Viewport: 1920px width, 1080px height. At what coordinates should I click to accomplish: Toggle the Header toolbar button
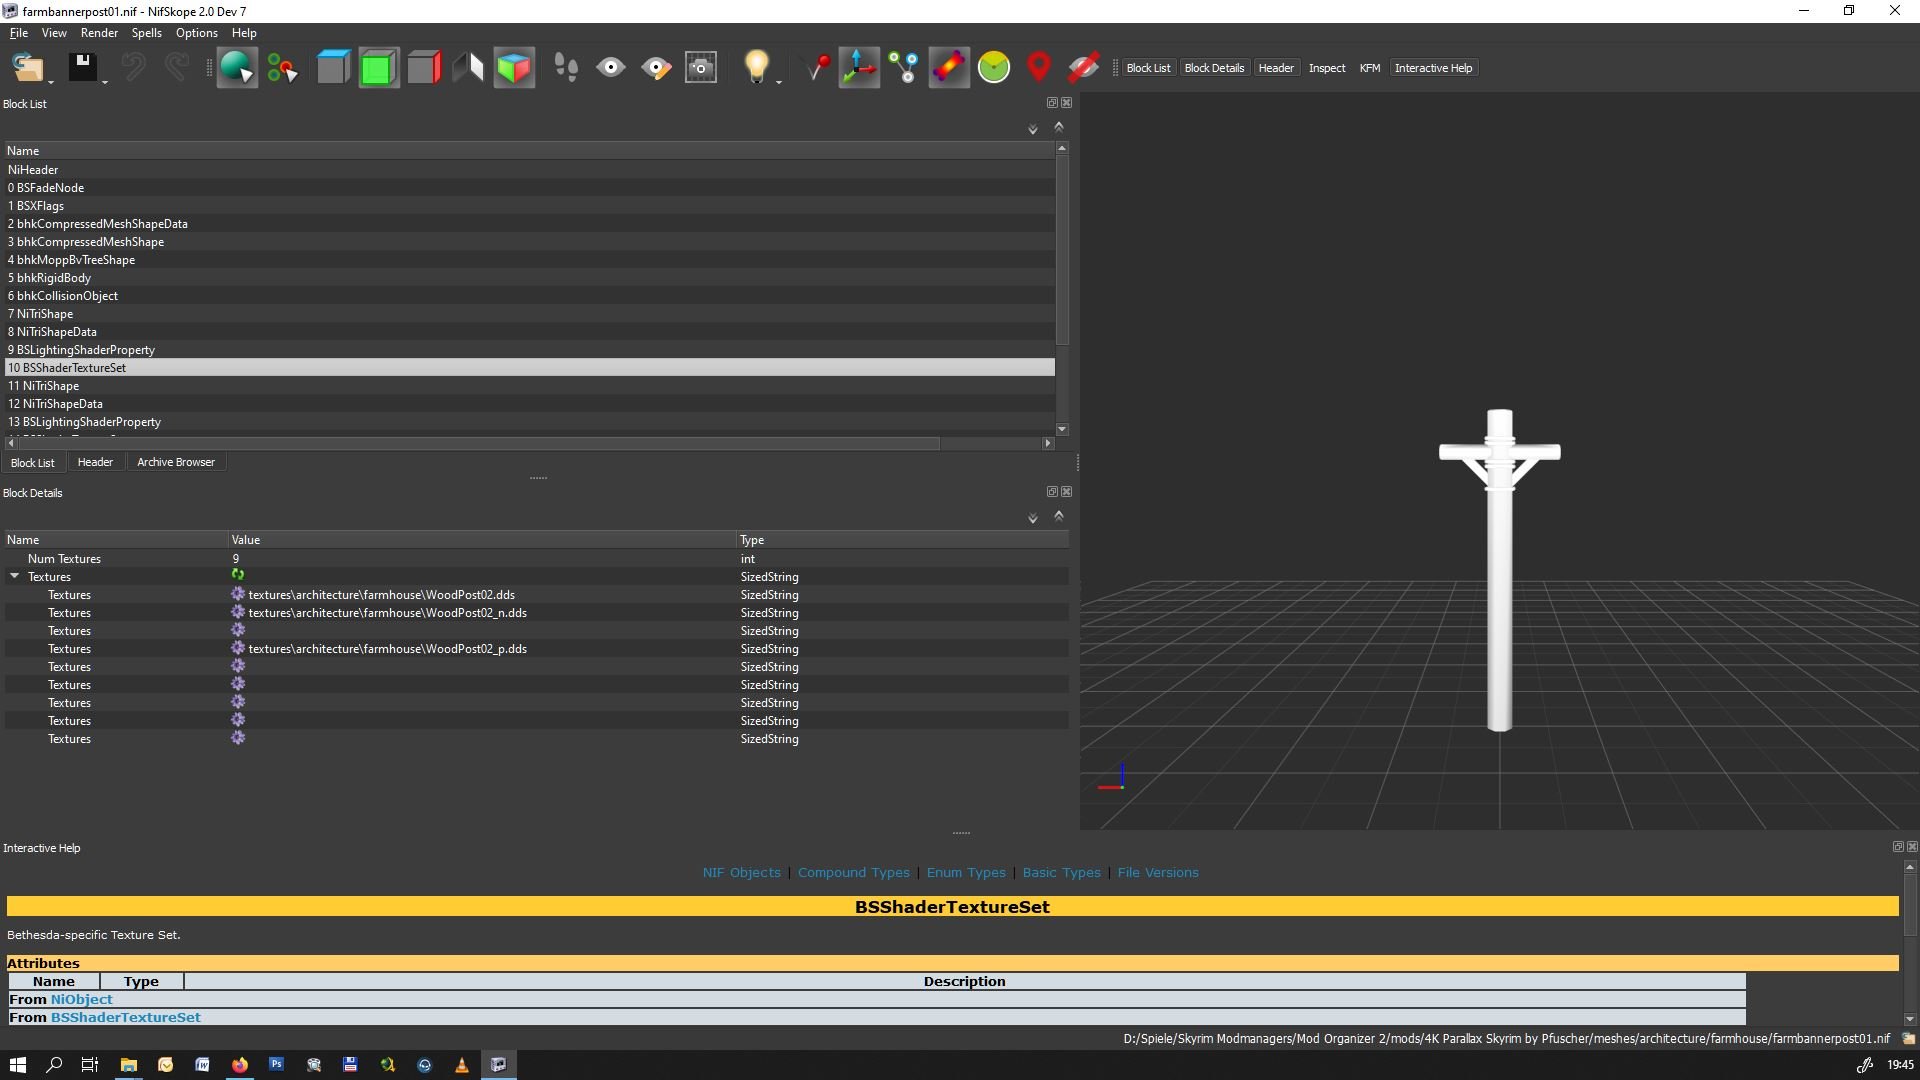point(1276,68)
